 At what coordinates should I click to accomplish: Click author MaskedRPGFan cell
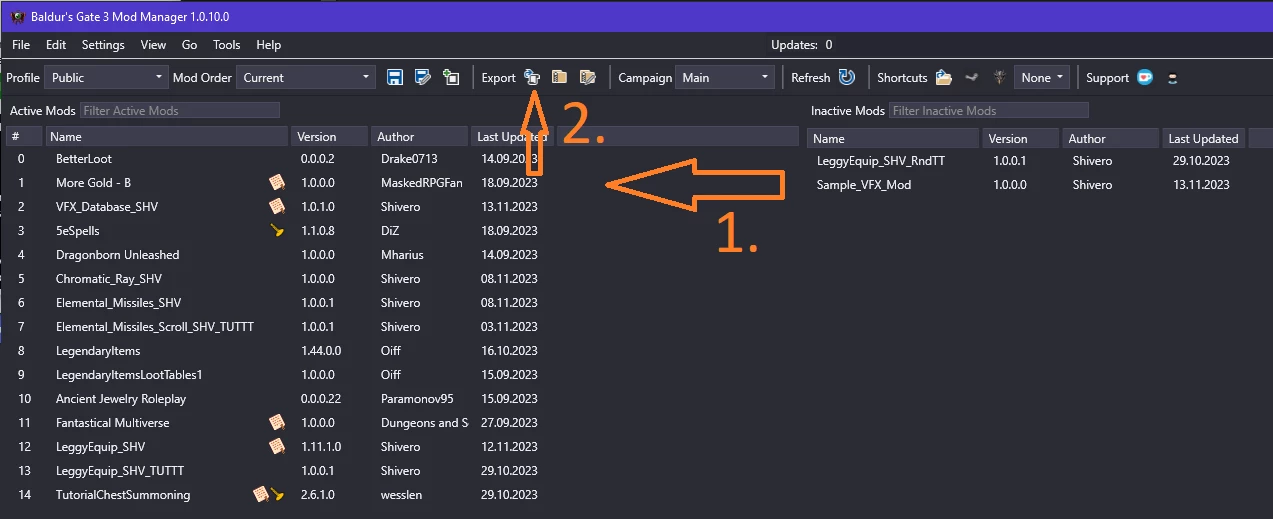pyautogui.click(x=421, y=183)
